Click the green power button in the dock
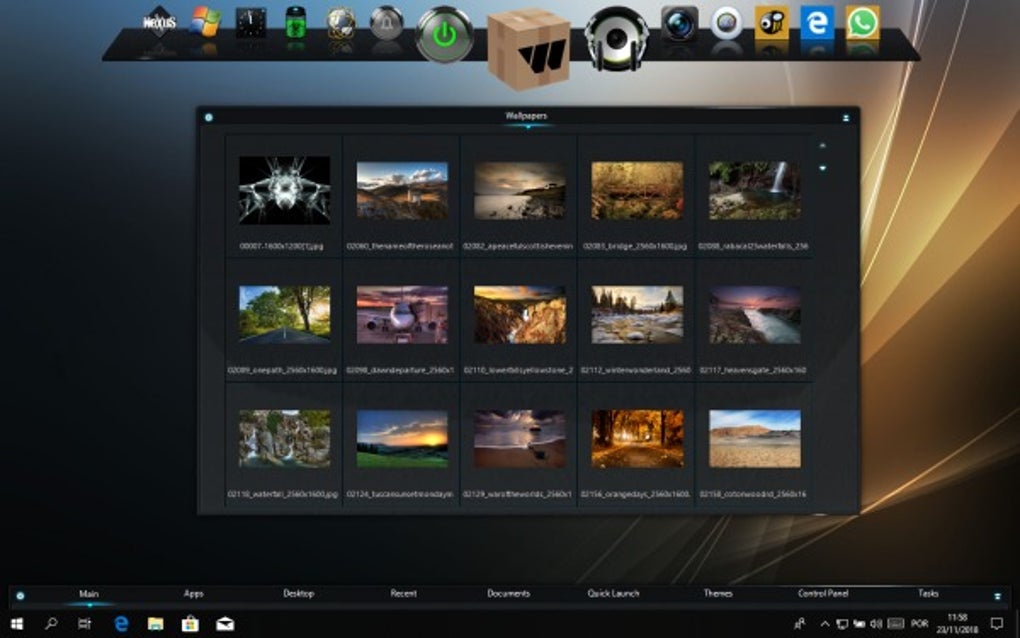Screen dimensions: 1020x638 pos(445,34)
